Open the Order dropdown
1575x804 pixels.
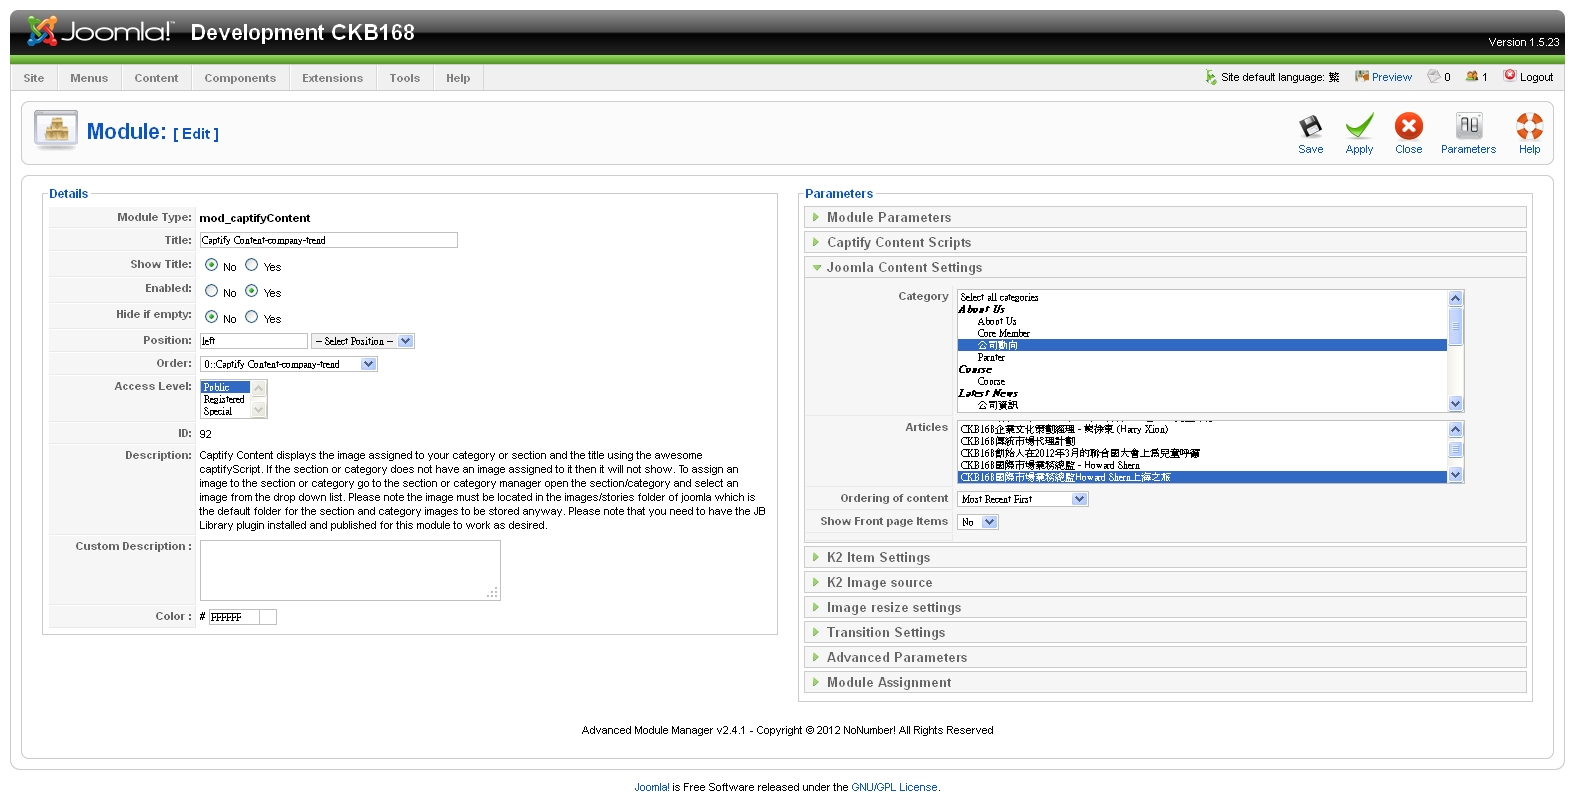(288, 364)
